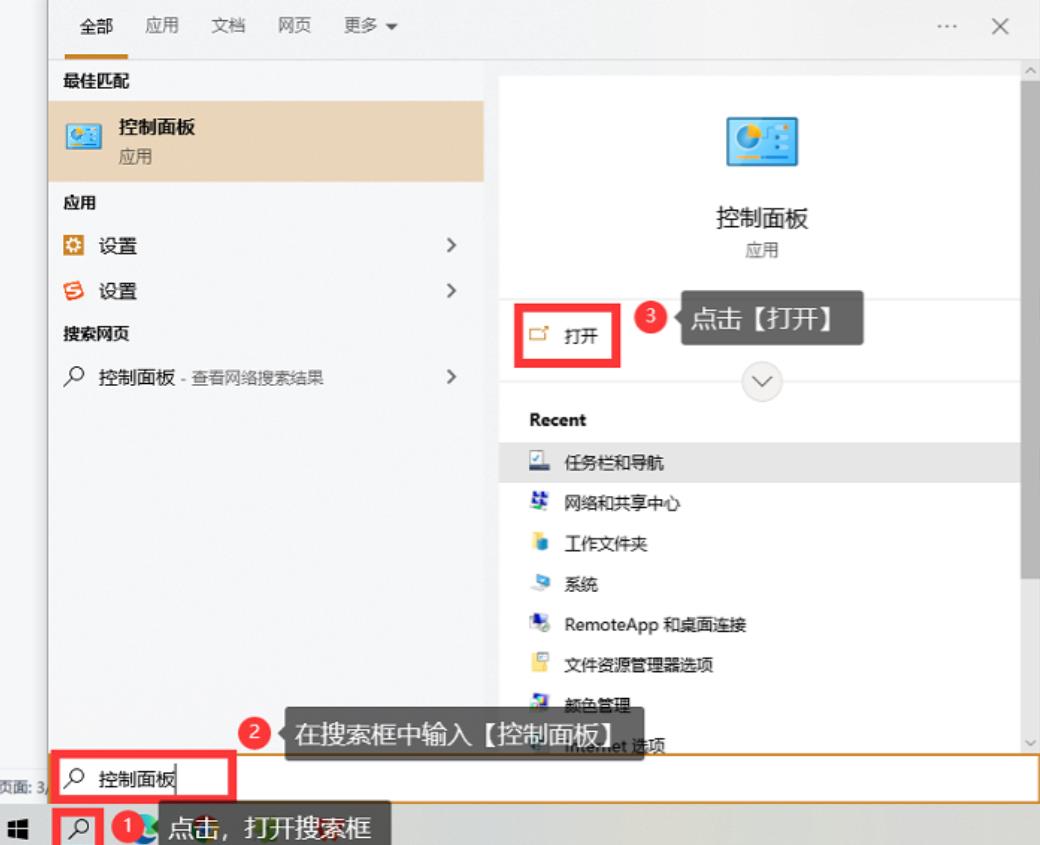Click the scrollbar up arrow in preview pane

tap(1030, 70)
